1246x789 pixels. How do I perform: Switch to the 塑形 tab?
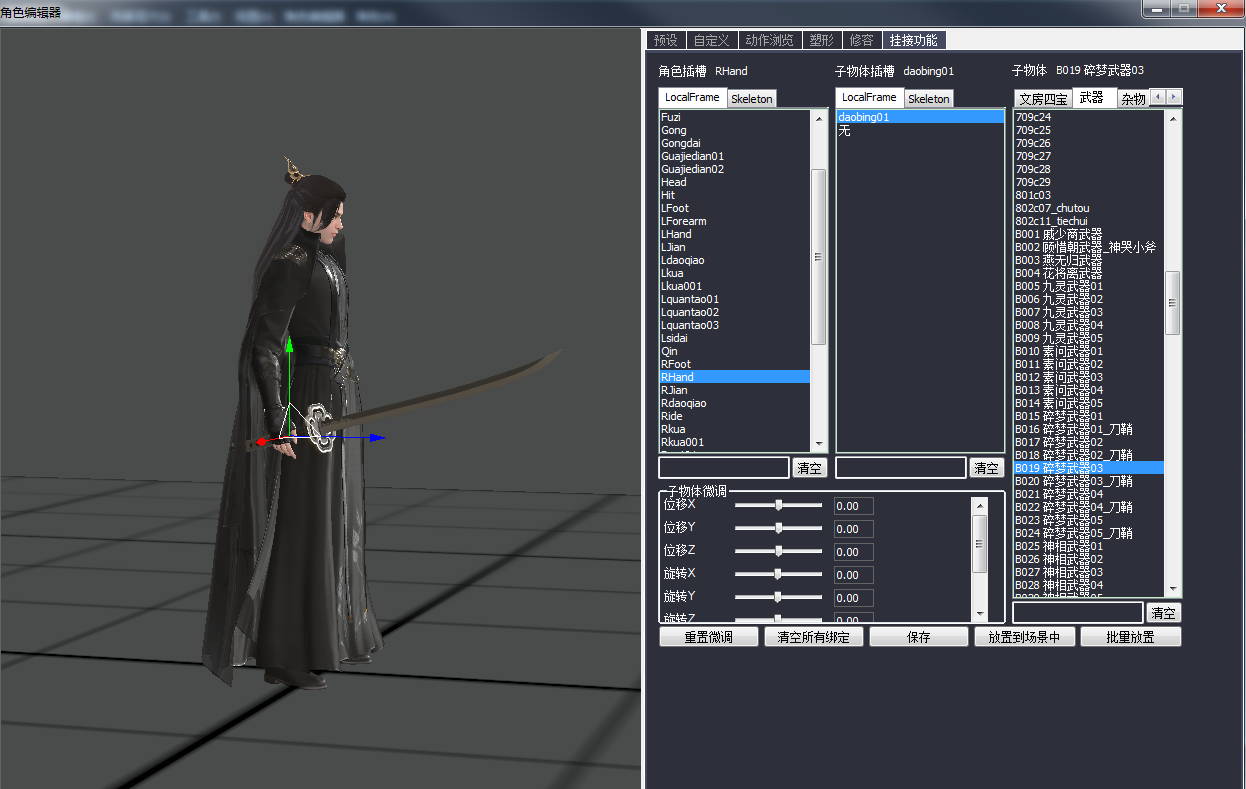pyautogui.click(x=821, y=40)
